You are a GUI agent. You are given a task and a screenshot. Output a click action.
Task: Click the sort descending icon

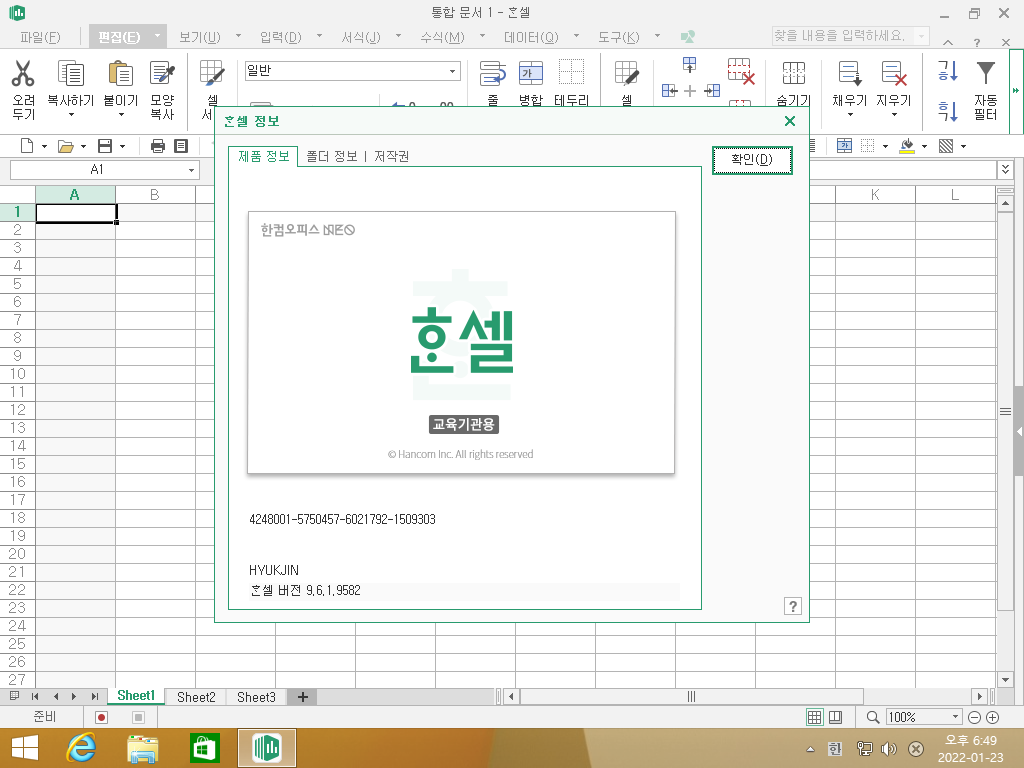pos(948,111)
